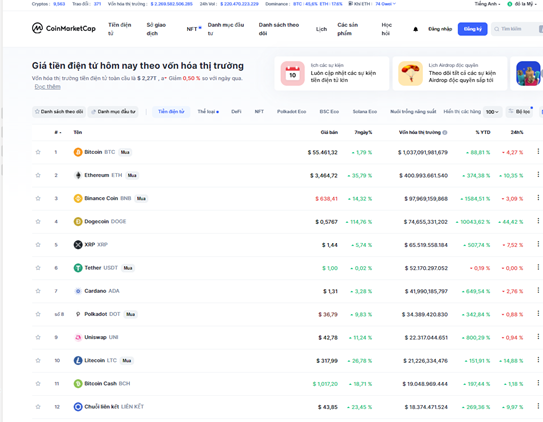Image resolution: width=543 pixels, height=422 pixels.
Task: Open Bitcoin row three-dot menu
Action: coord(538,151)
